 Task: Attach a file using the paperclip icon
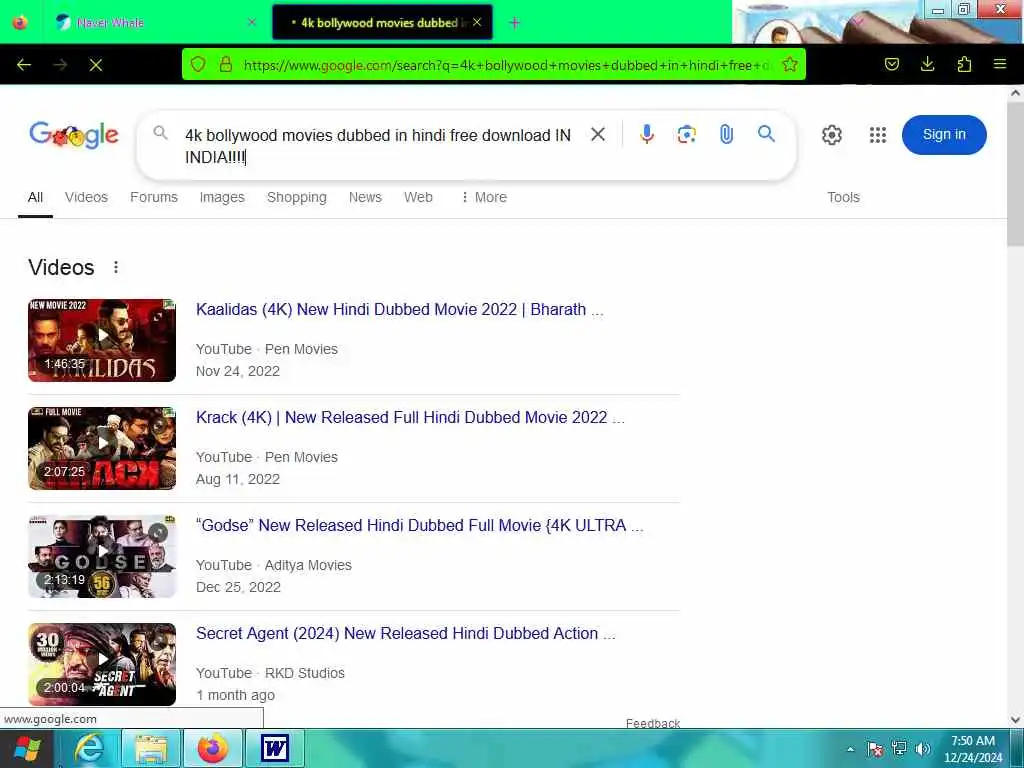(726, 135)
